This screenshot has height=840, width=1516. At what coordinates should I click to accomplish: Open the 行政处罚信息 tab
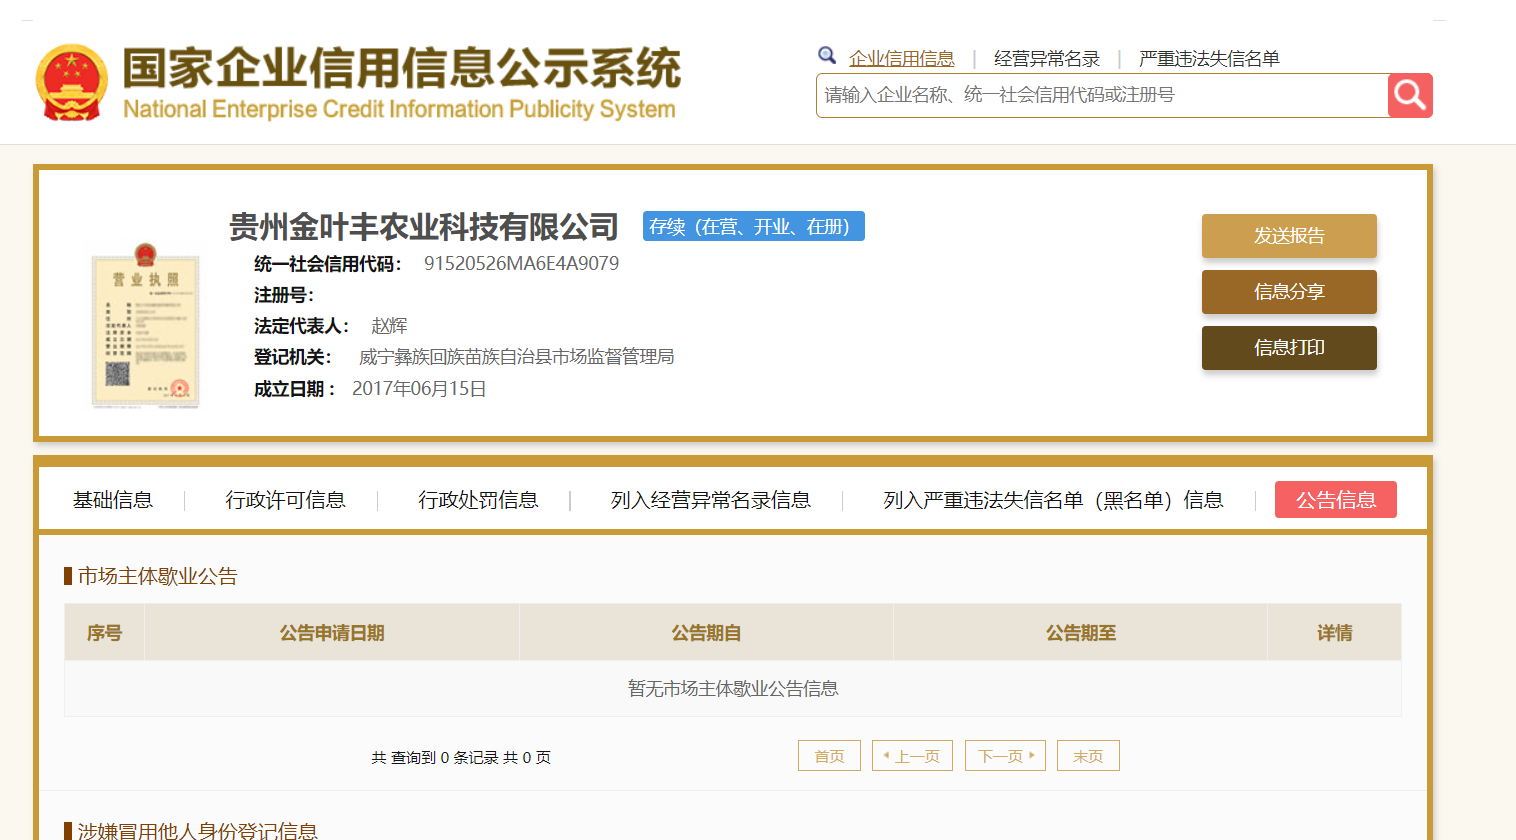[x=478, y=500]
